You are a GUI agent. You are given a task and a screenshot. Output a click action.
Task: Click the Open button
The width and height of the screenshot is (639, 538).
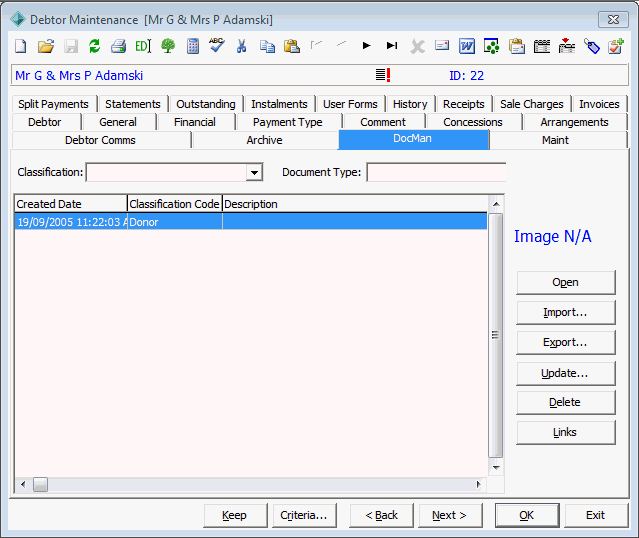click(x=565, y=282)
